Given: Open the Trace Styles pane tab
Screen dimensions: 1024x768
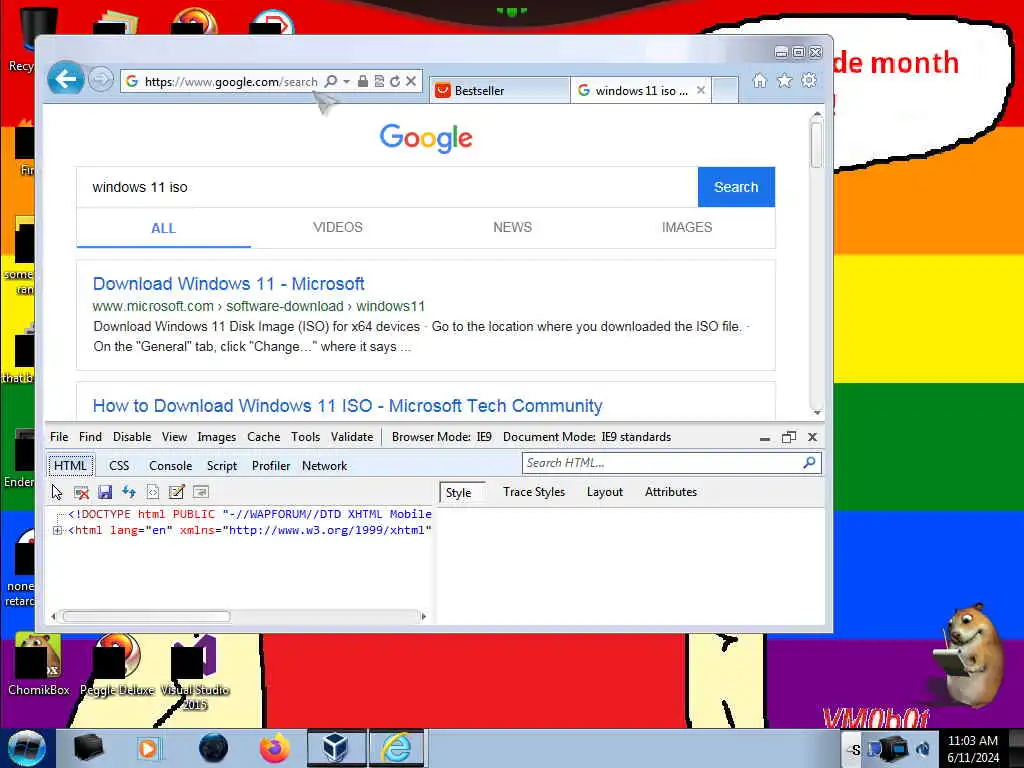Looking at the screenshot, I should pos(534,492).
